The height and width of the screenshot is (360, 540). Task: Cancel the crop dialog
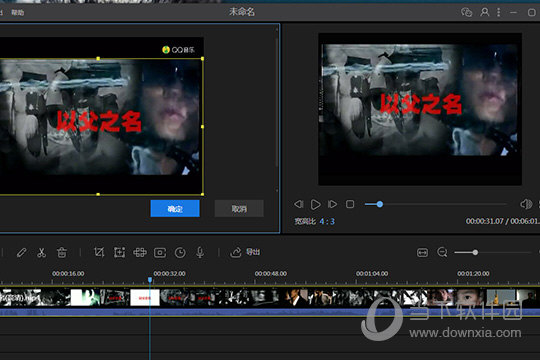coord(239,208)
